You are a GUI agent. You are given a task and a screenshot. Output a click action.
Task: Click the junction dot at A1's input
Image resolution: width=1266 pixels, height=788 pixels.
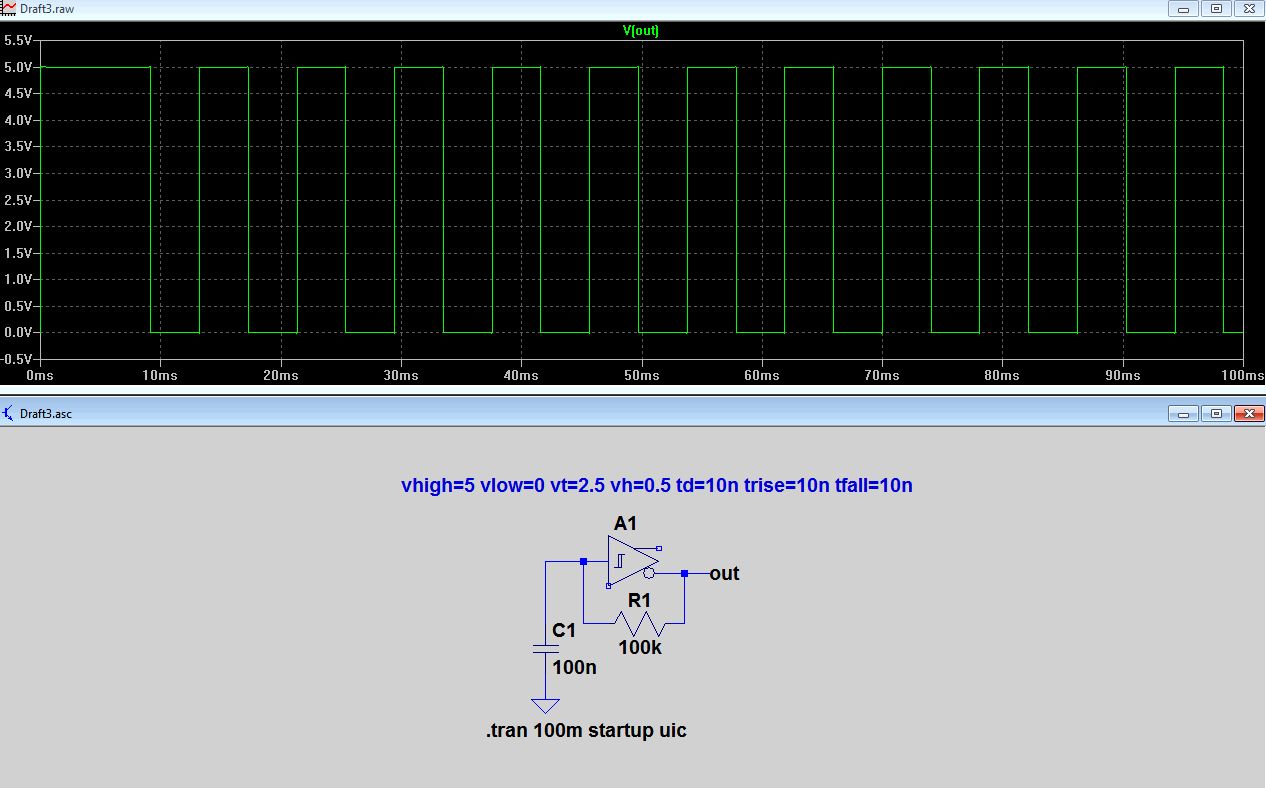click(584, 561)
